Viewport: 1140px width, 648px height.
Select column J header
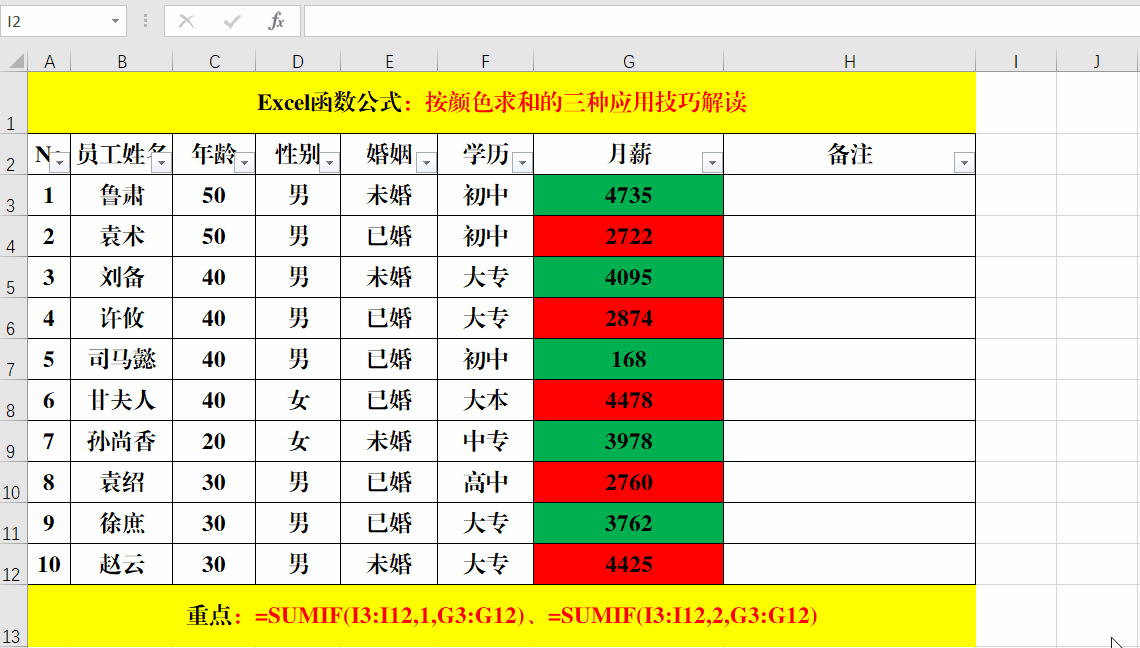(x=1096, y=62)
